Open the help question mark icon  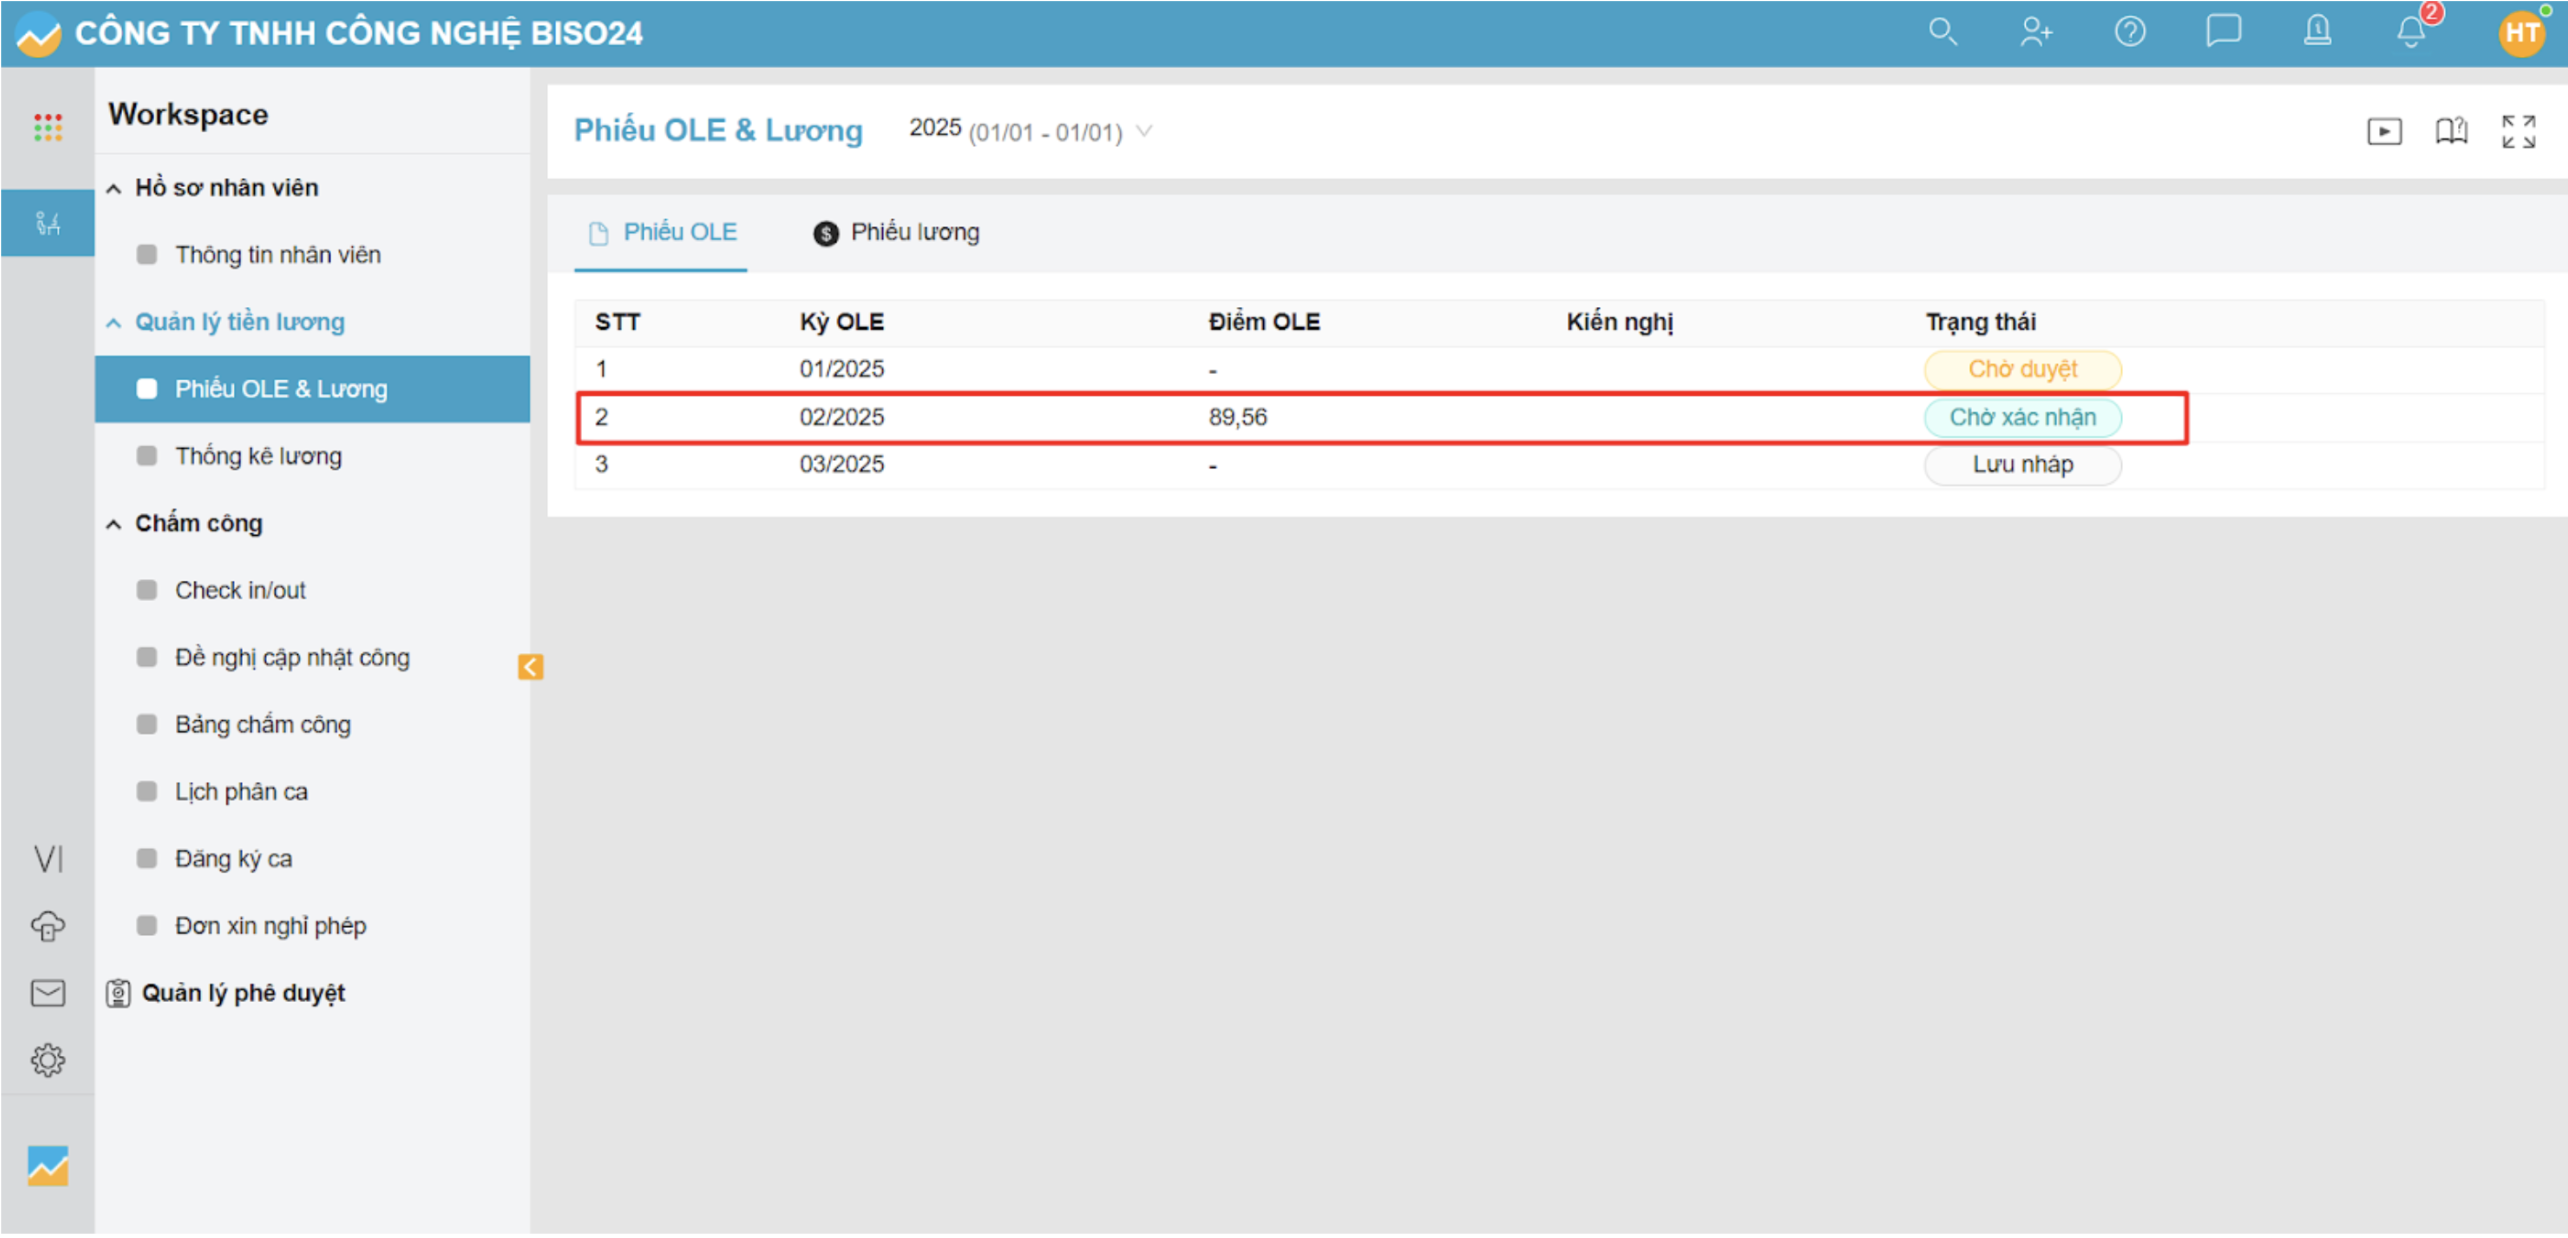[x=2129, y=32]
